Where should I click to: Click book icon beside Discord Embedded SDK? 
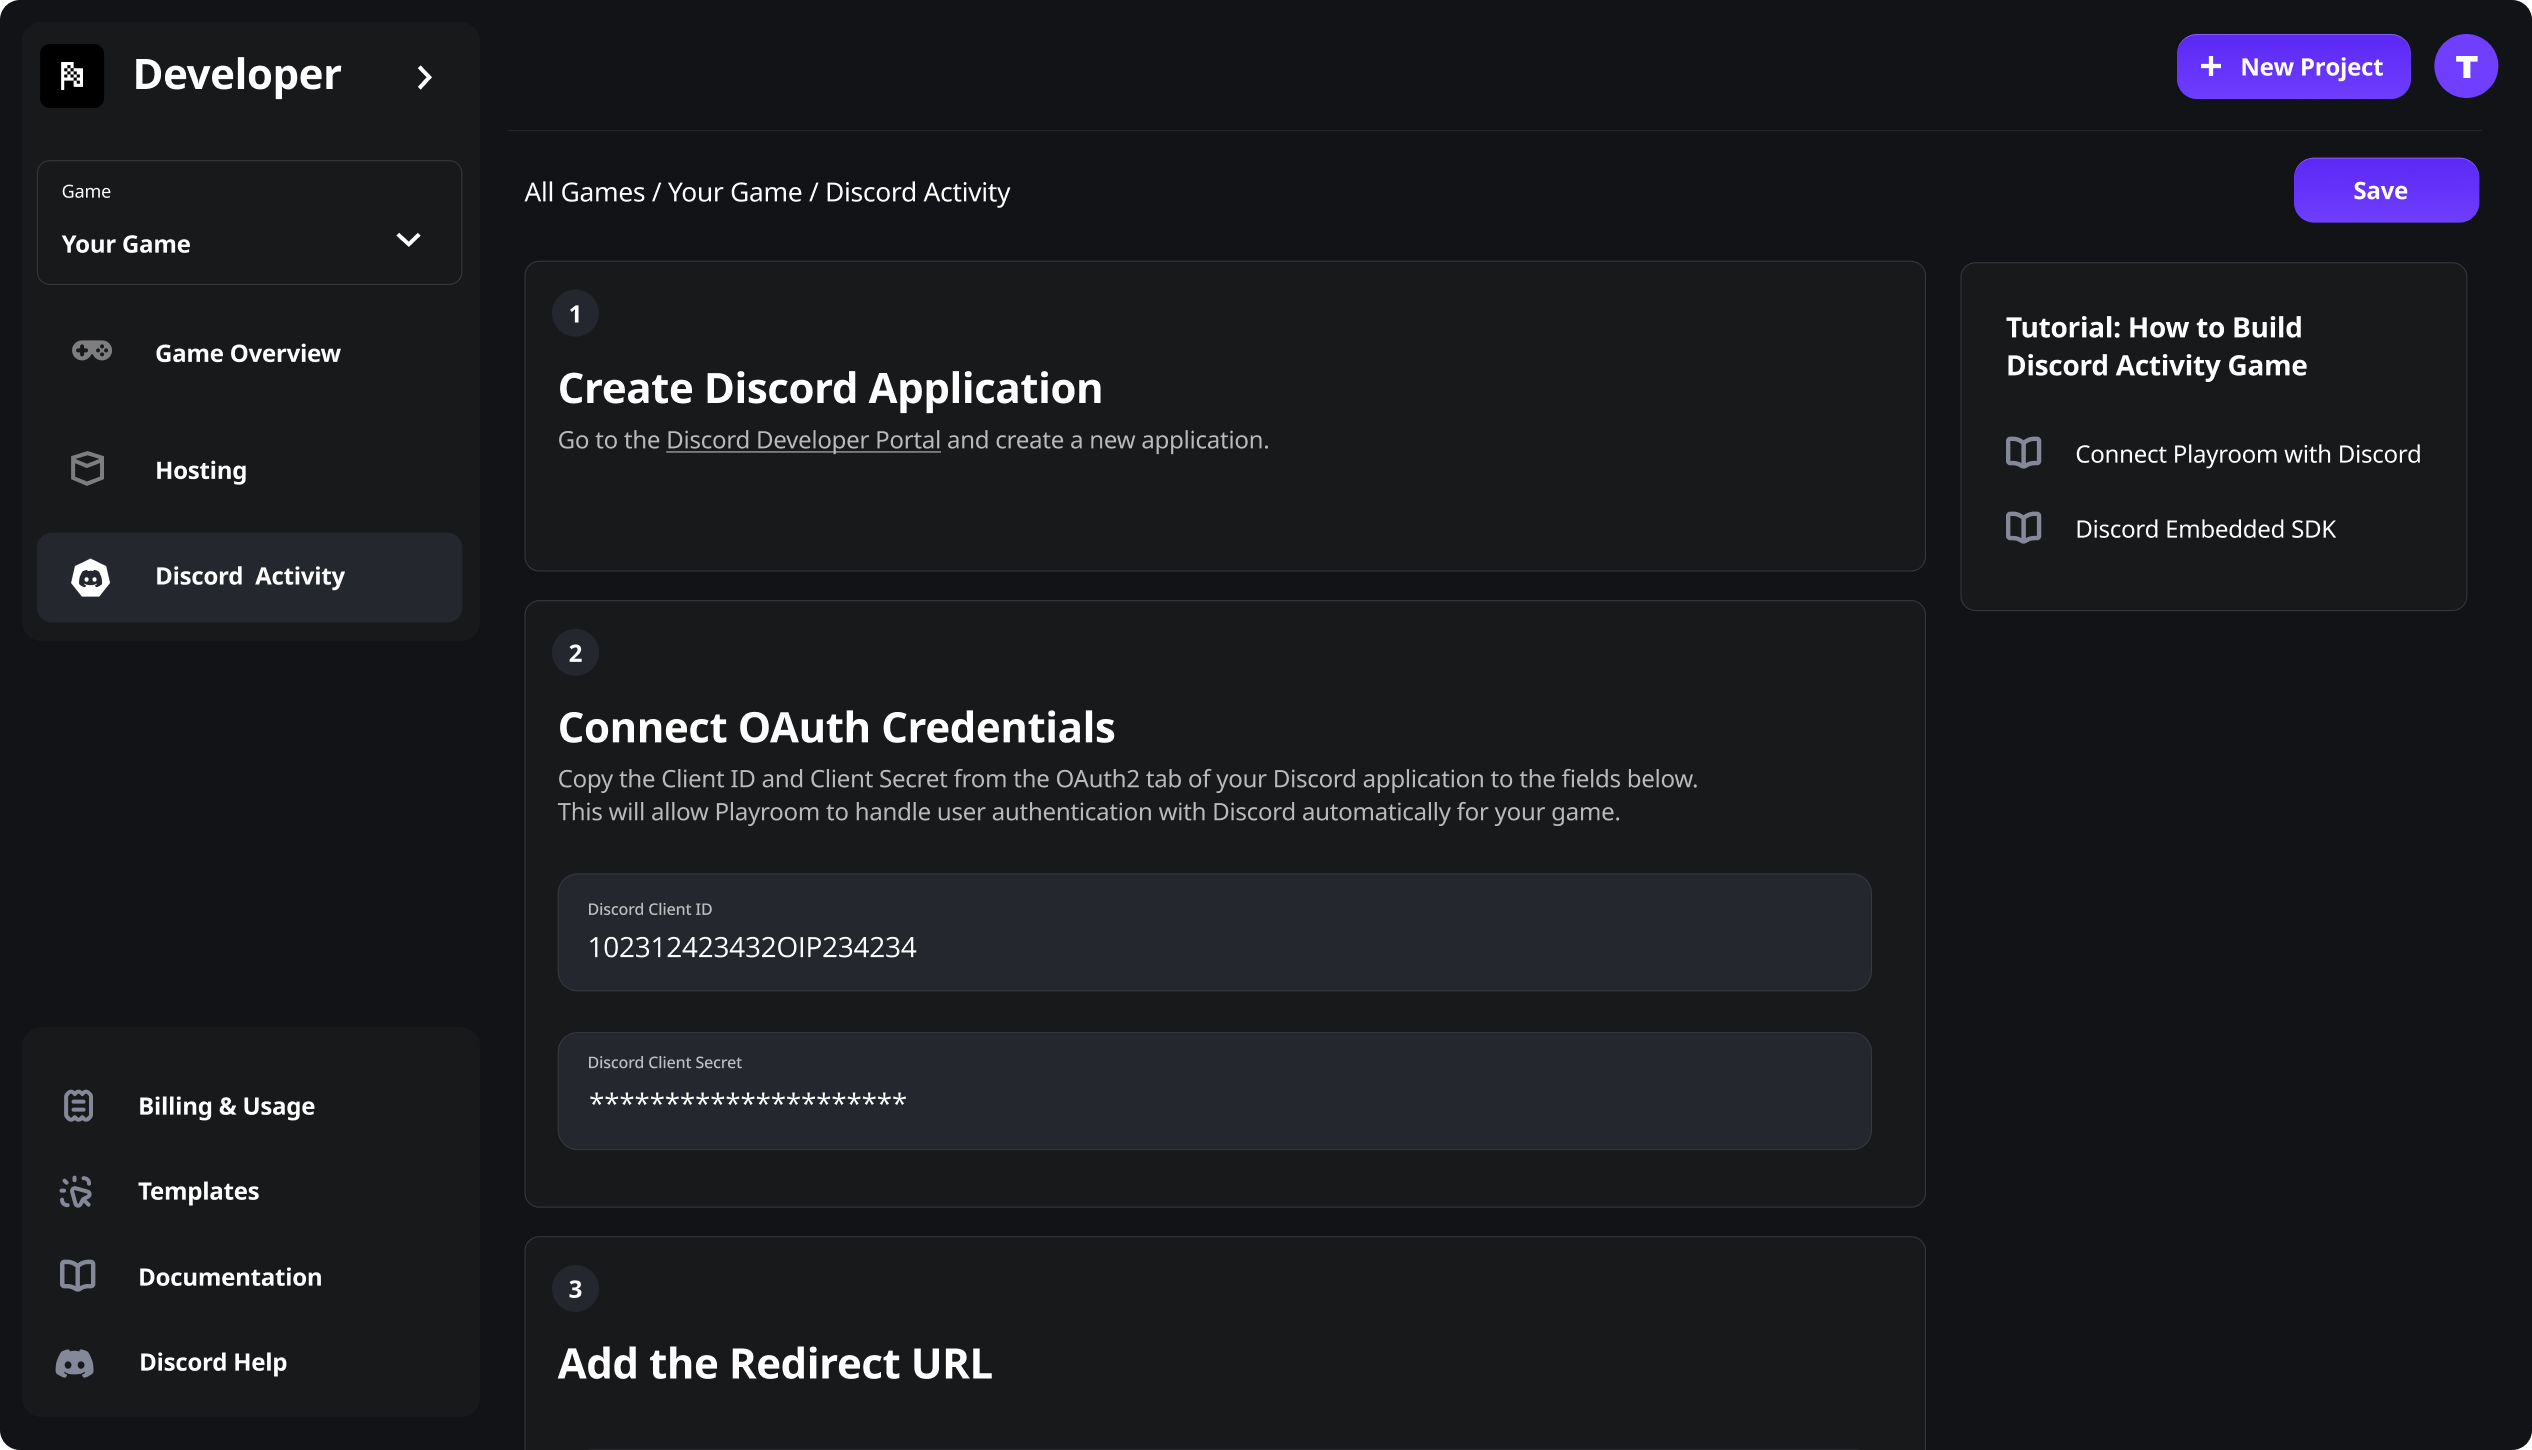2023,528
